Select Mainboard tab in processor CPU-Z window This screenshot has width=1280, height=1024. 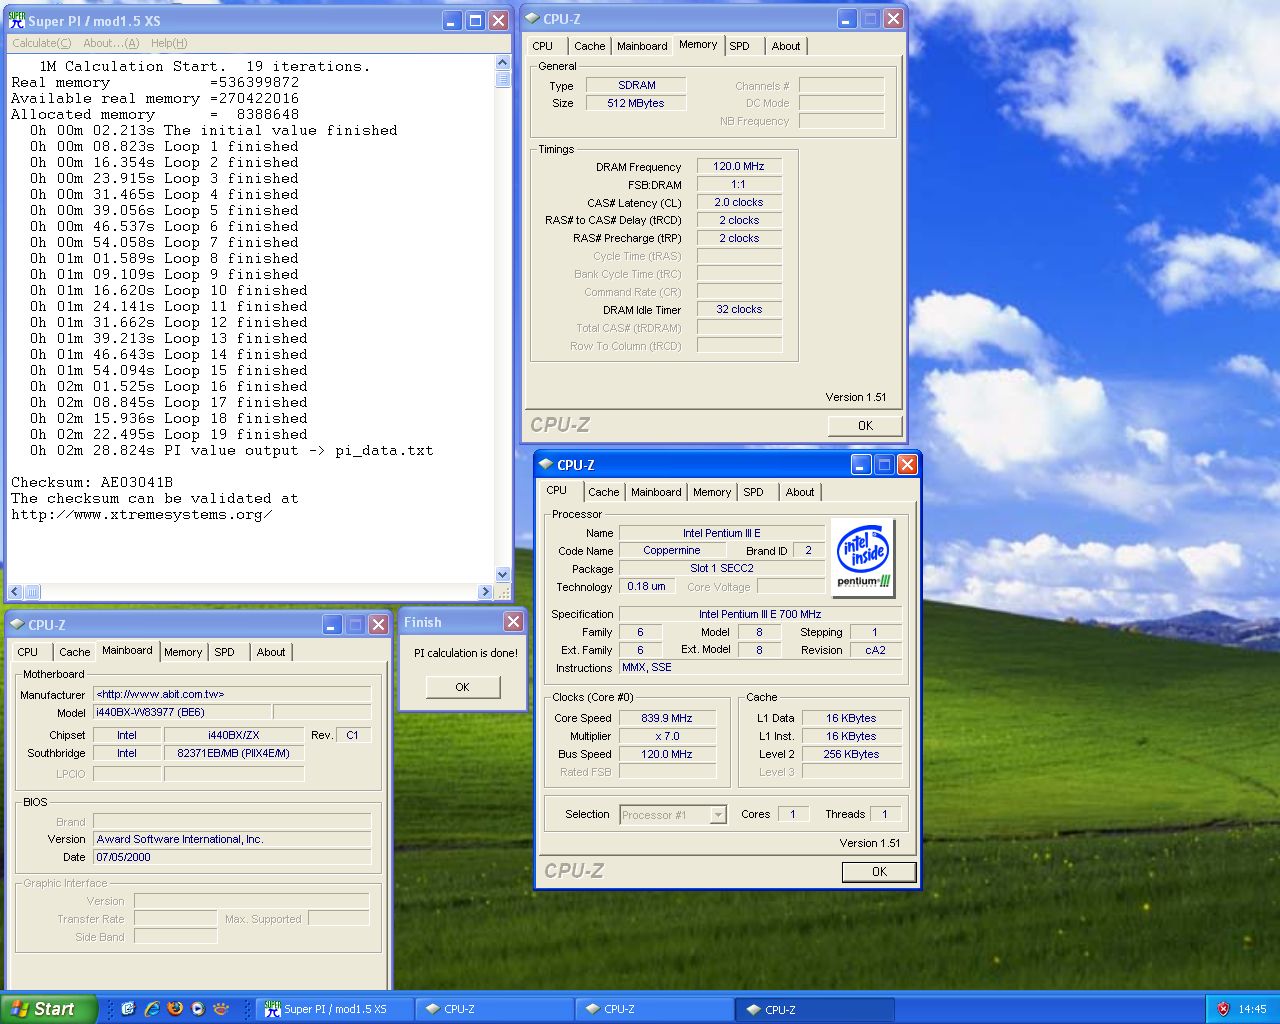click(656, 492)
